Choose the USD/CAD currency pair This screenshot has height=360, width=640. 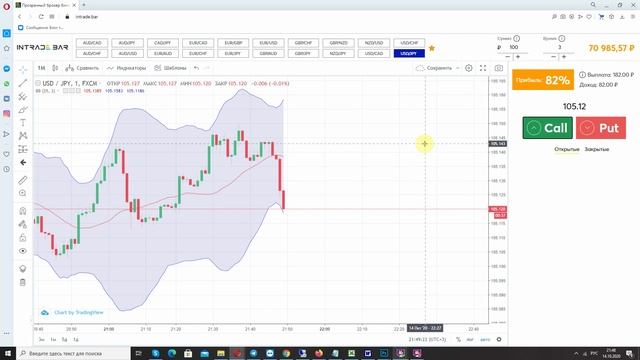374,53
